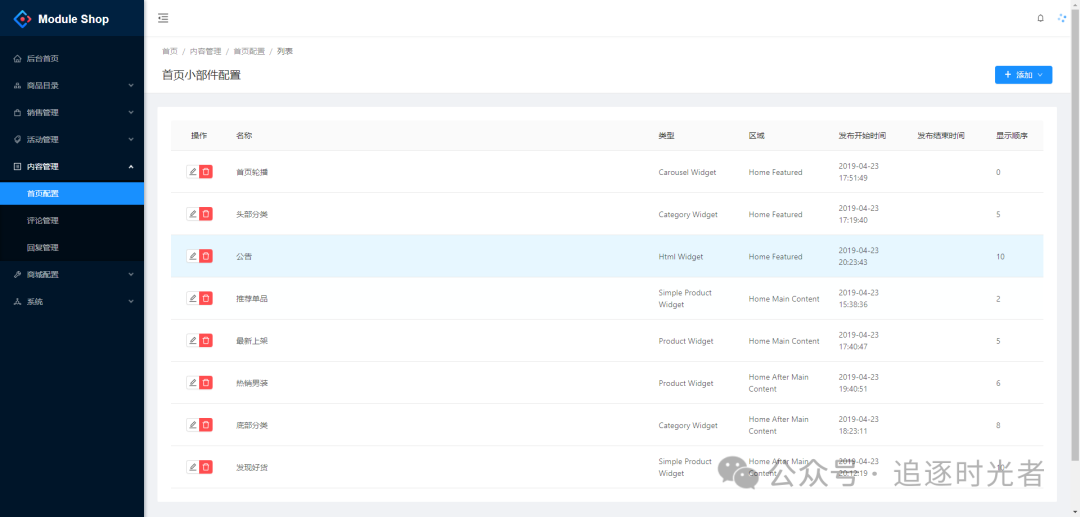Viewport: 1080px width, 517px height.
Task: Expand the 商城配置 menu chevron
Action: pos(131,274)
